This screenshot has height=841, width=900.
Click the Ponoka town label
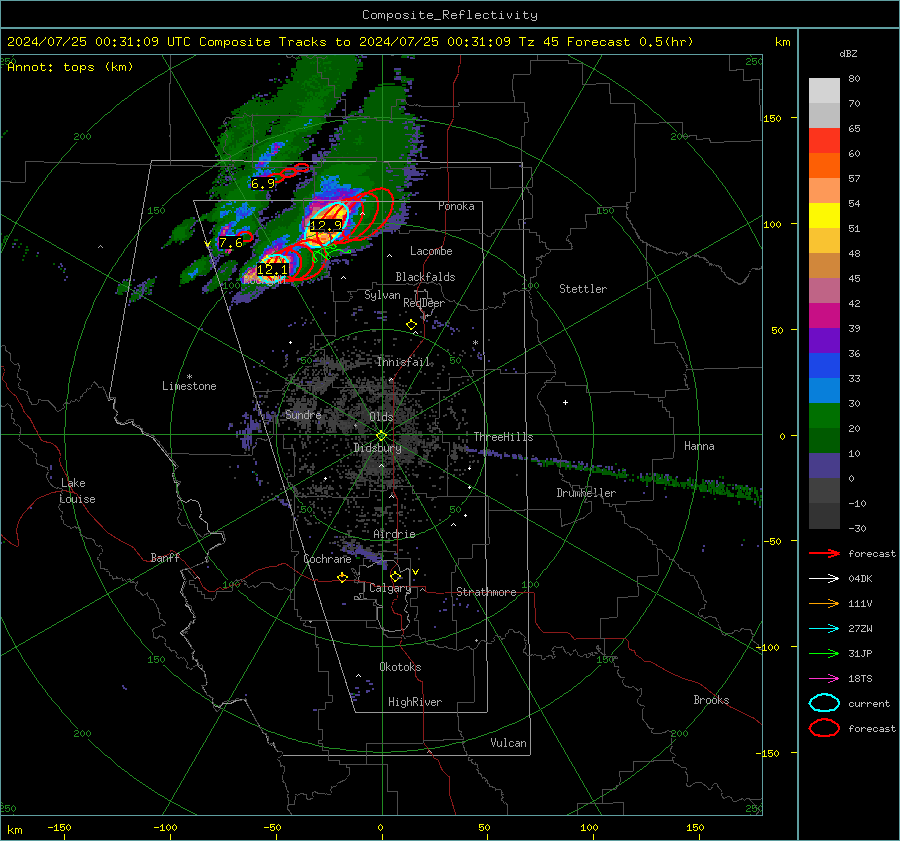(456, 206)
